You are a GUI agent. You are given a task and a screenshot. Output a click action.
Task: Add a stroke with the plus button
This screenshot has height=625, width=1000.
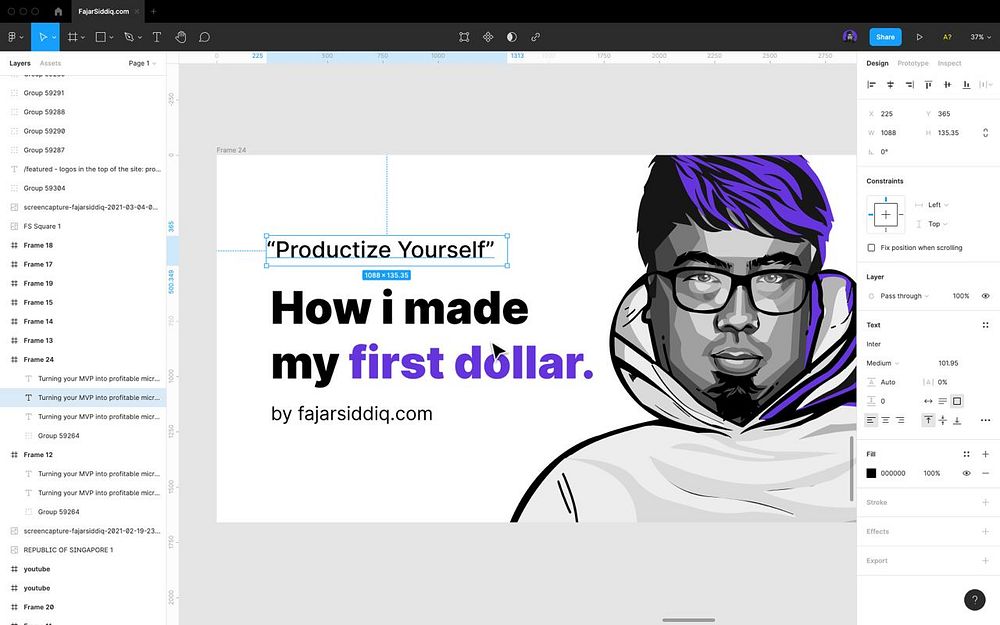985,503
